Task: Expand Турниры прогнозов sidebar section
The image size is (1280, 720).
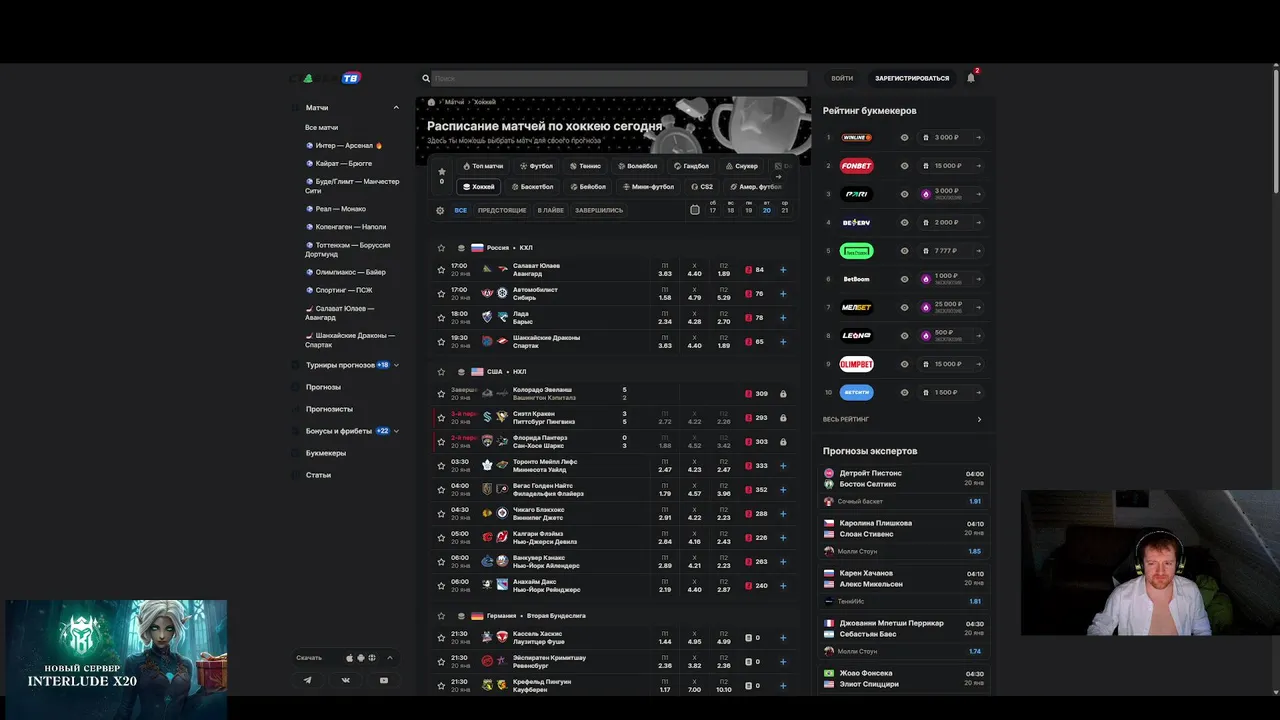Action: [x=396, y=365]
